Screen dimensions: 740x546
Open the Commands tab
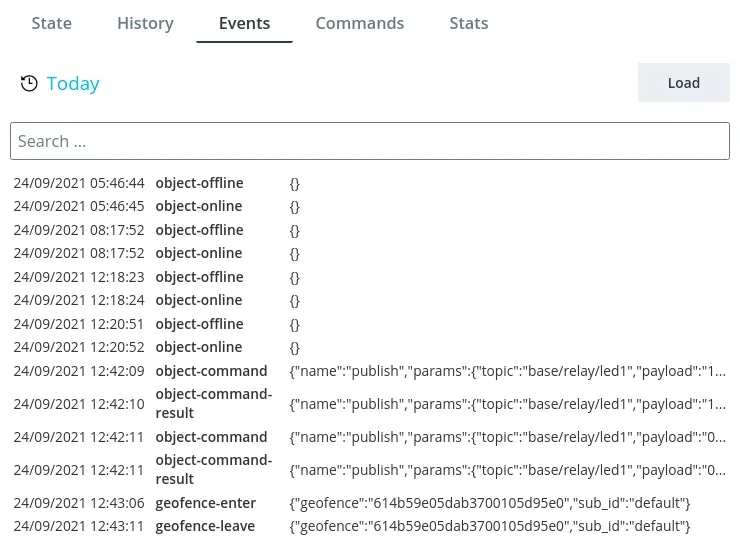click(x=360, y=23)
